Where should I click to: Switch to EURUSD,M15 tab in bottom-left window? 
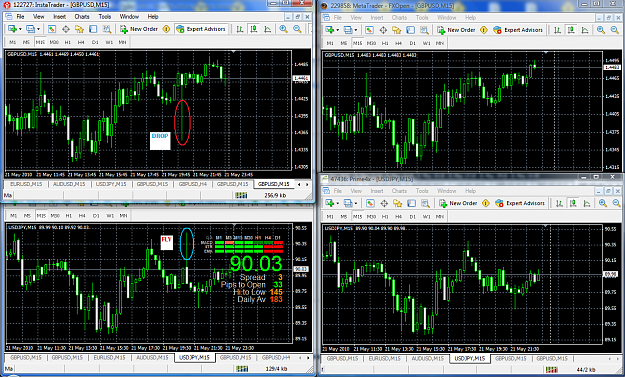tap(109, 357)
